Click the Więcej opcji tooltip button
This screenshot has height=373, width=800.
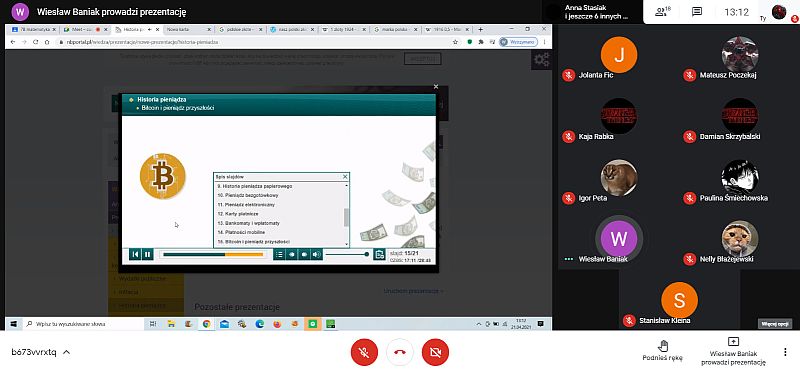tap(774, 324)
